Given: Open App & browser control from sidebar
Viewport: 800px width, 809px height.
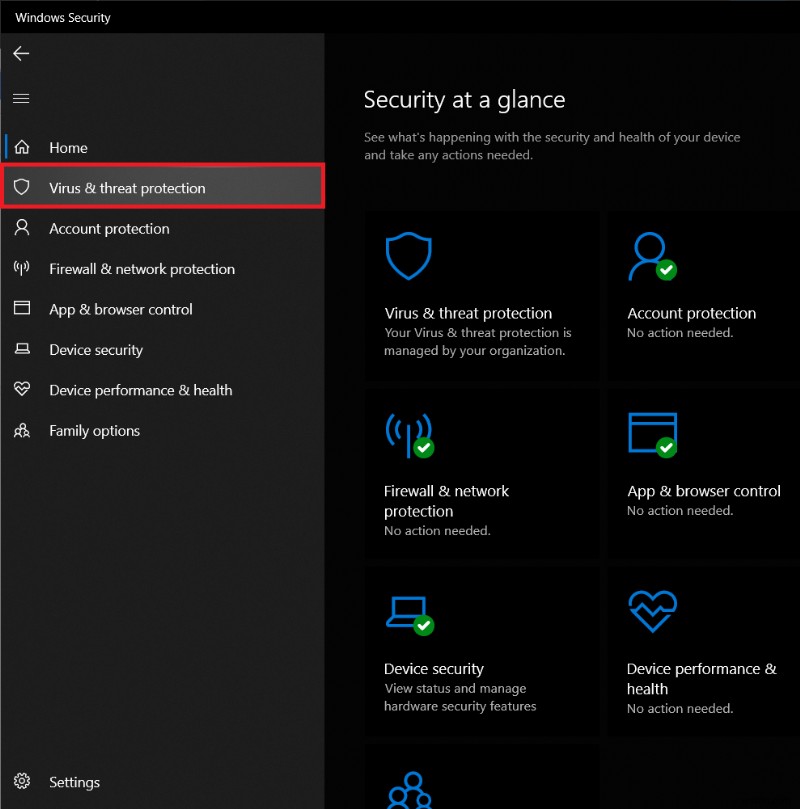Looking at the screenshot, I should tap(120, 309).
